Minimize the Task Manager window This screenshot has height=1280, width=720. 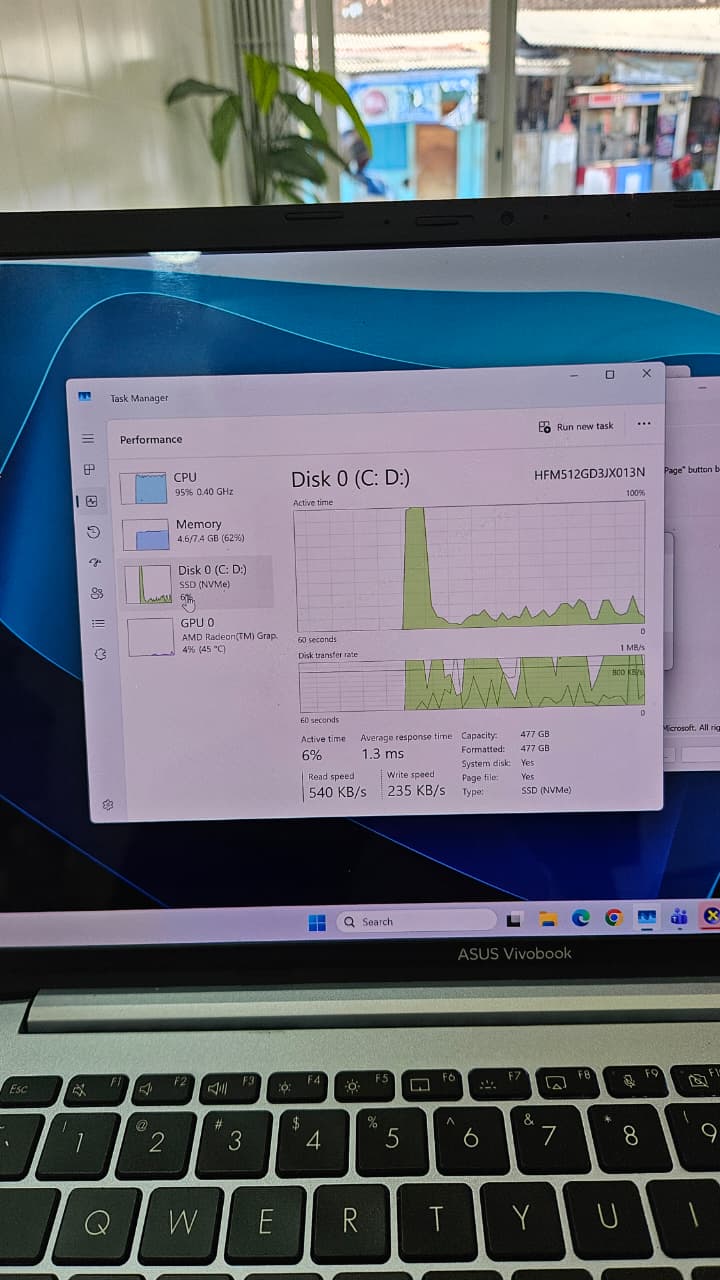coord(574,376)
